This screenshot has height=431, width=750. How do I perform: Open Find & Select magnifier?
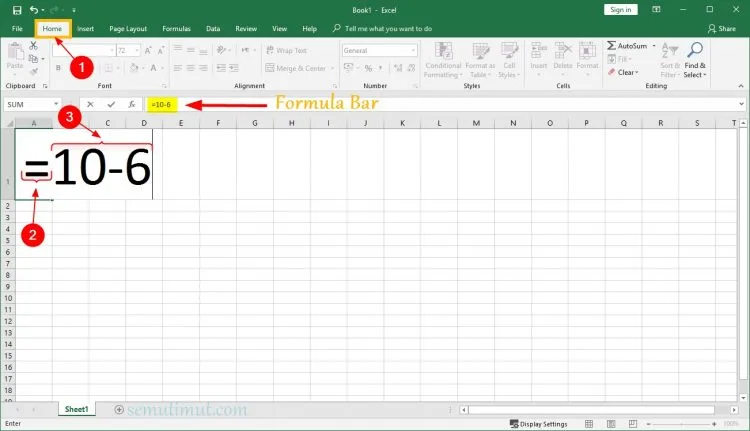pyautogui.click(x=695, y=60)
